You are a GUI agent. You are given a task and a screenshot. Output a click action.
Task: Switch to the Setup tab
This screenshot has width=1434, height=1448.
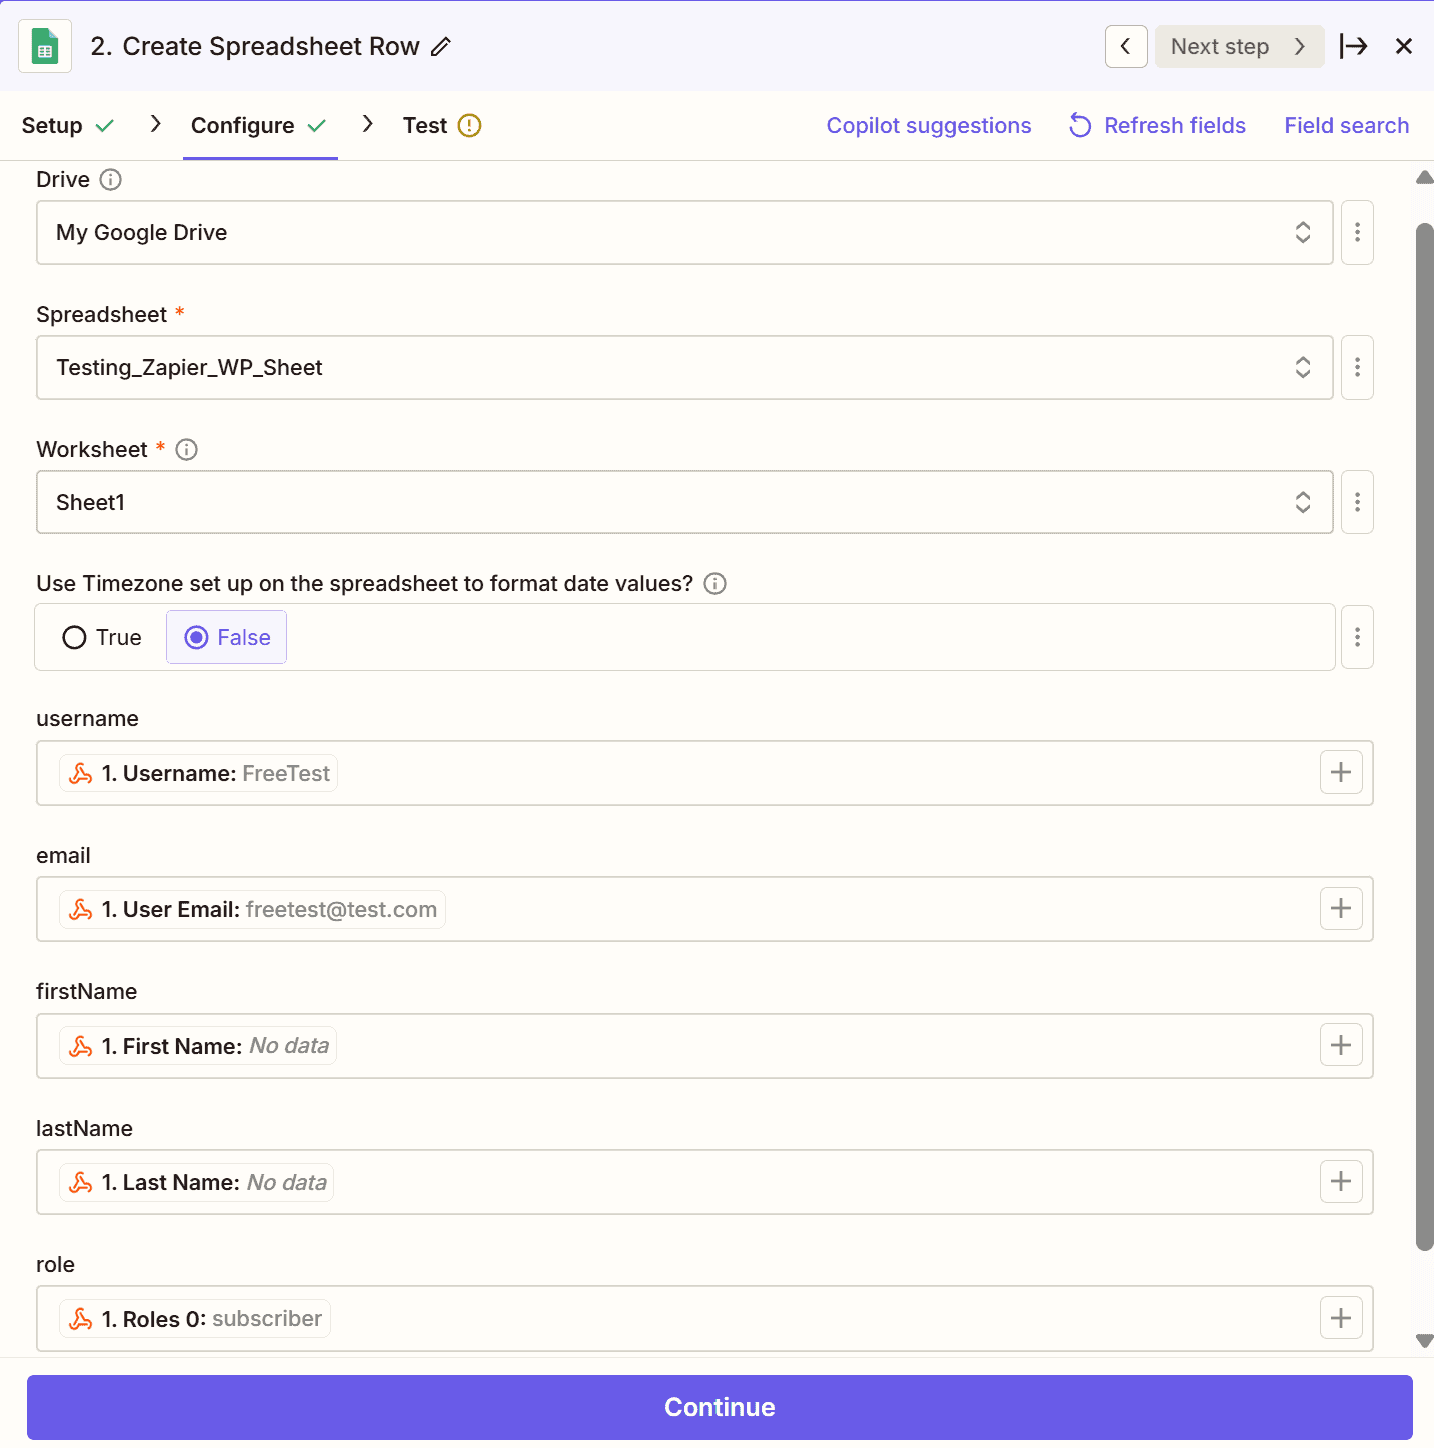click(x=68, y=125)
